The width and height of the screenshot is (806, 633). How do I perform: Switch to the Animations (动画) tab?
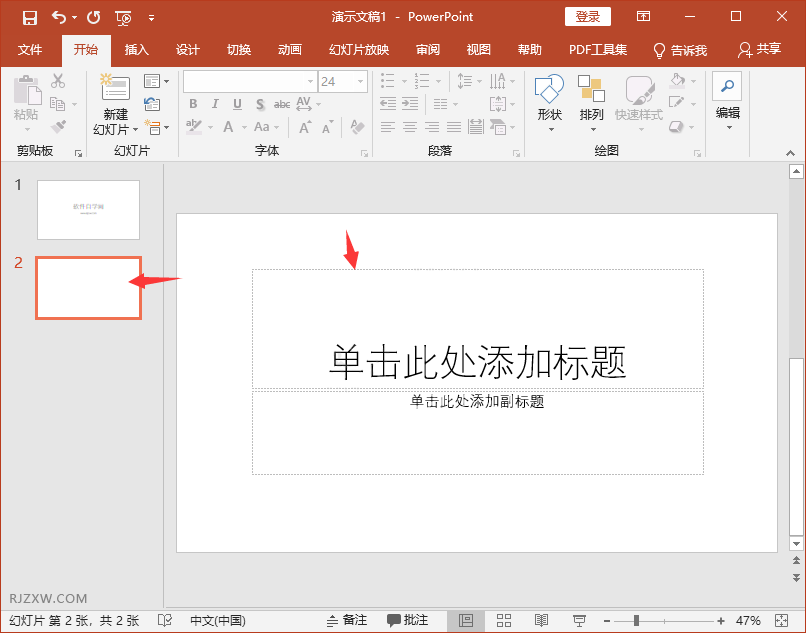(x=290, y=50)
